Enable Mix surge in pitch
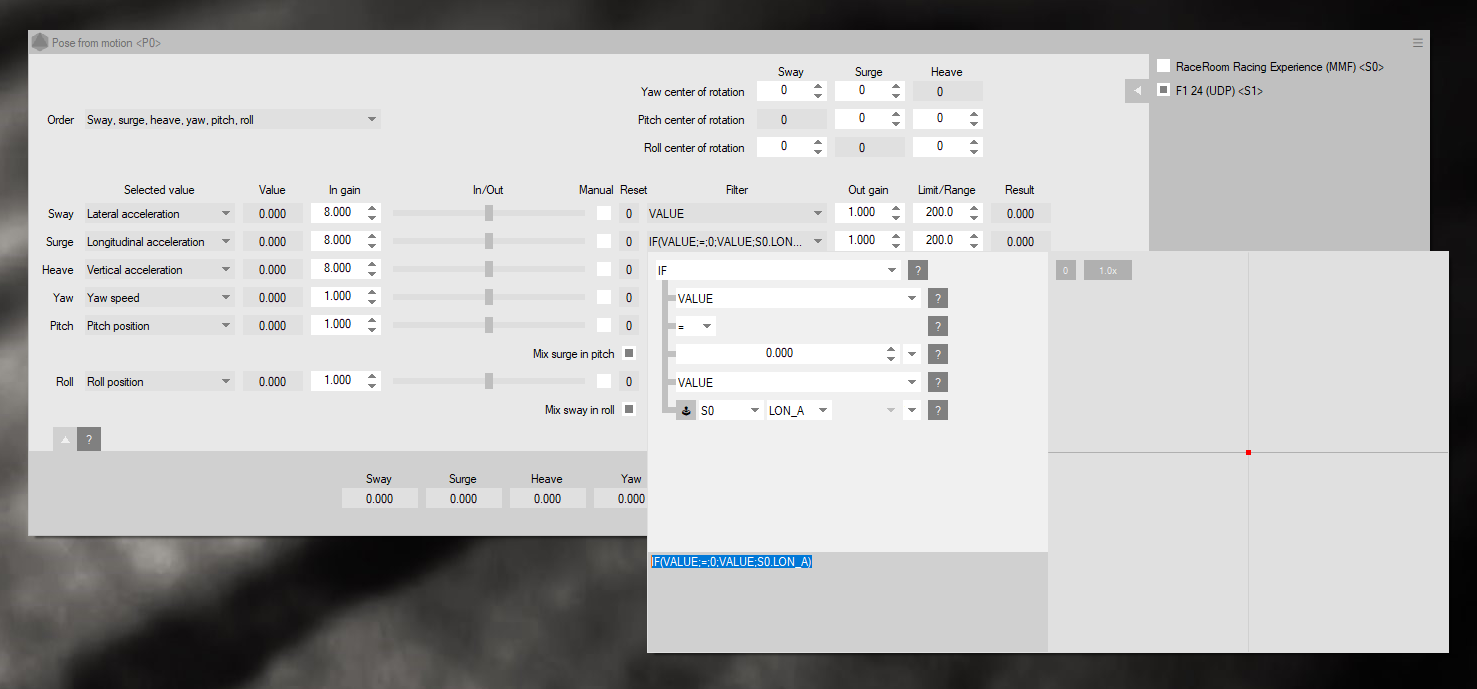This screenshot has height=689, width=1477. coord(629,353)
